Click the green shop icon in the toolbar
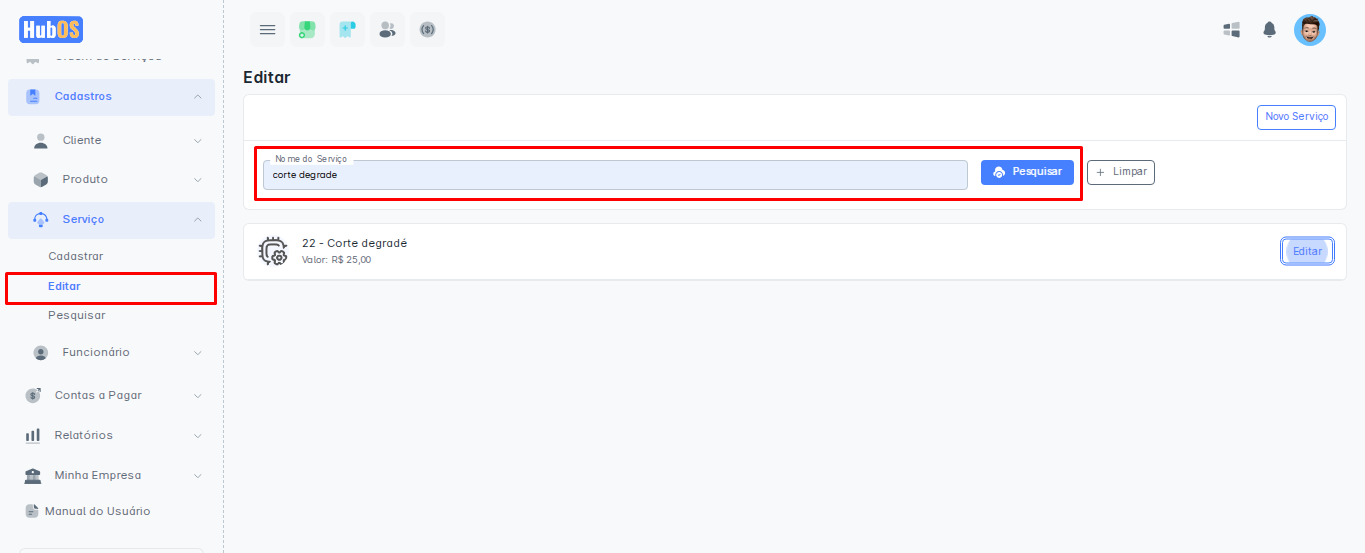 point(307,30)
